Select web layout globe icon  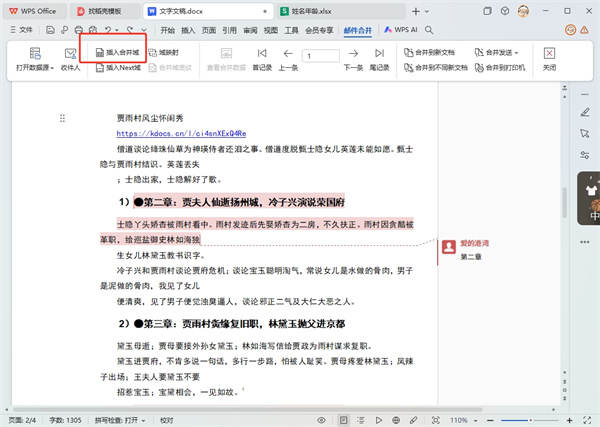pos(396,420)
